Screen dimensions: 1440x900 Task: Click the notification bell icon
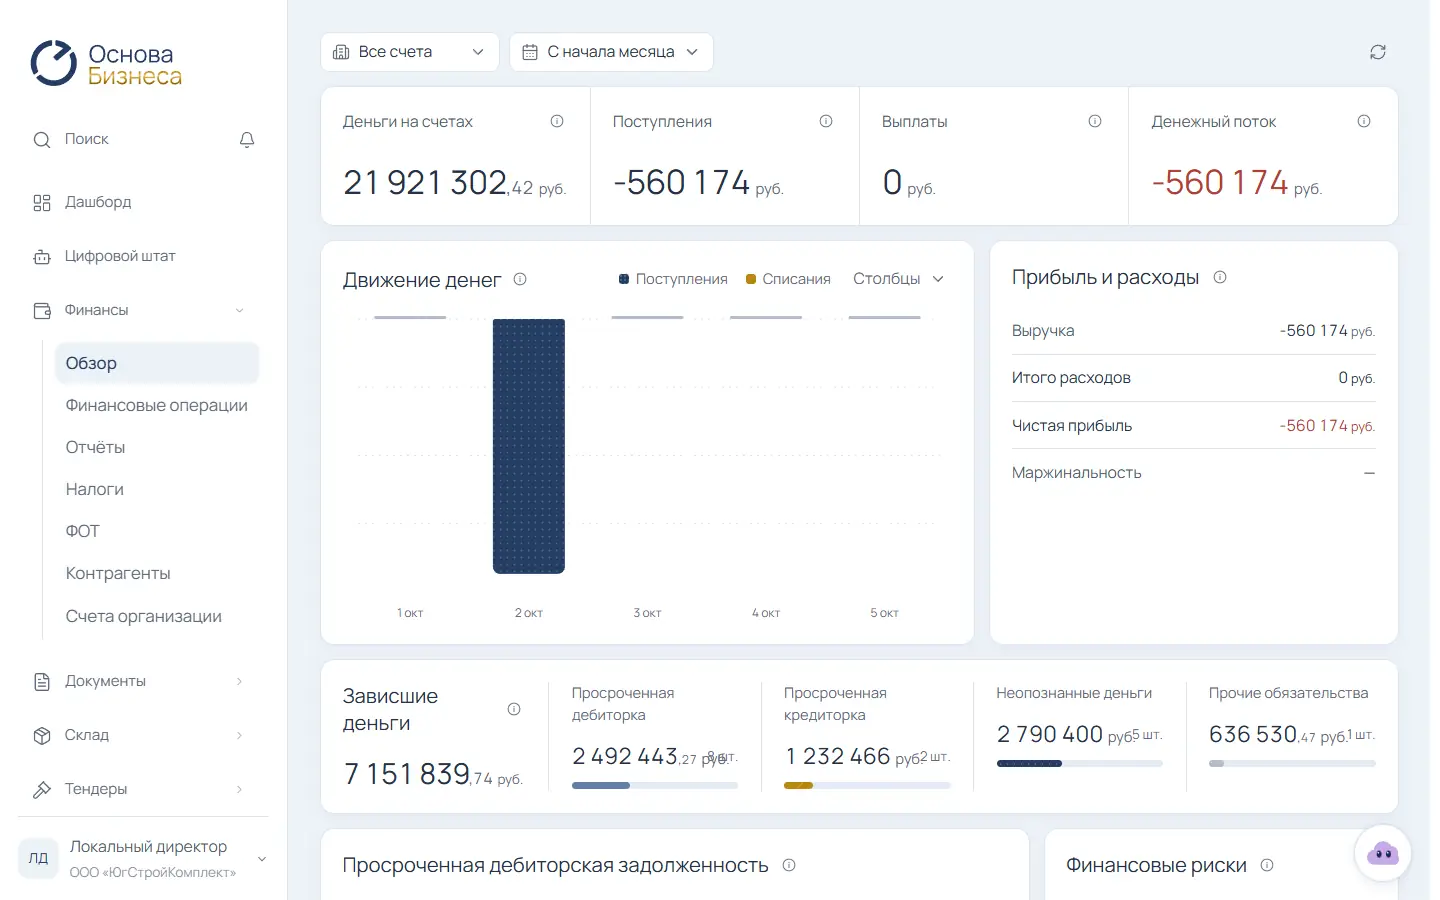coord(247,140)
